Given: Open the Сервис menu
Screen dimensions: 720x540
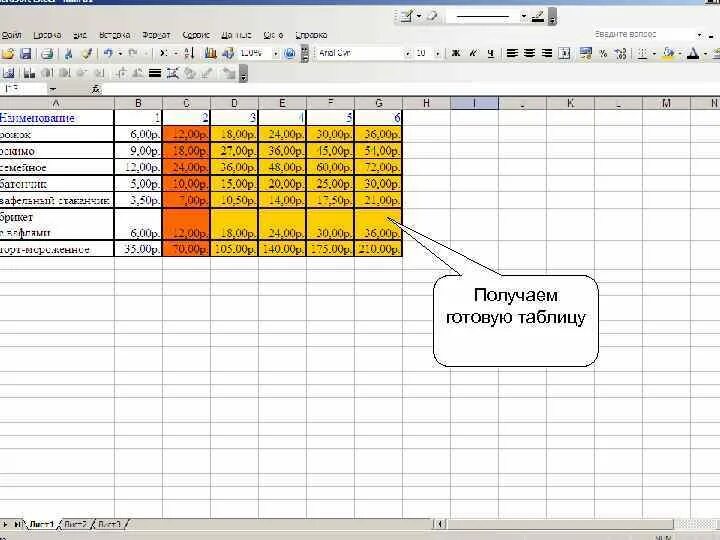Looking at the screenshot, I should click(x=196, y=35).
